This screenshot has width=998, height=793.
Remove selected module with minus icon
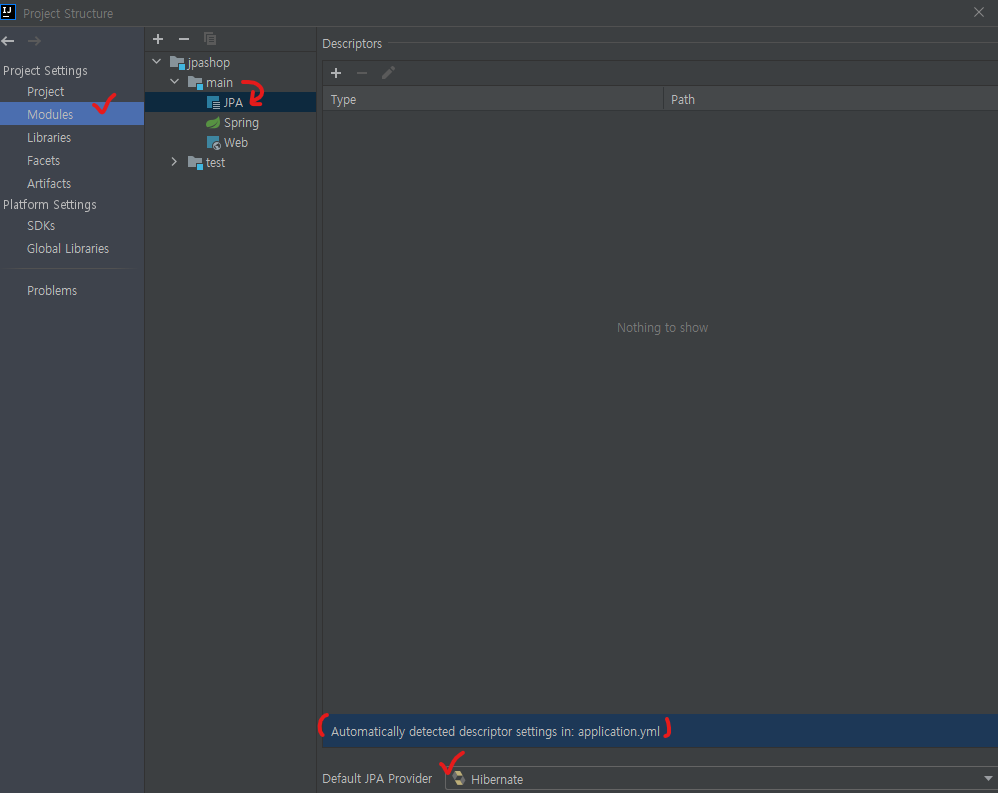point(184,39)
